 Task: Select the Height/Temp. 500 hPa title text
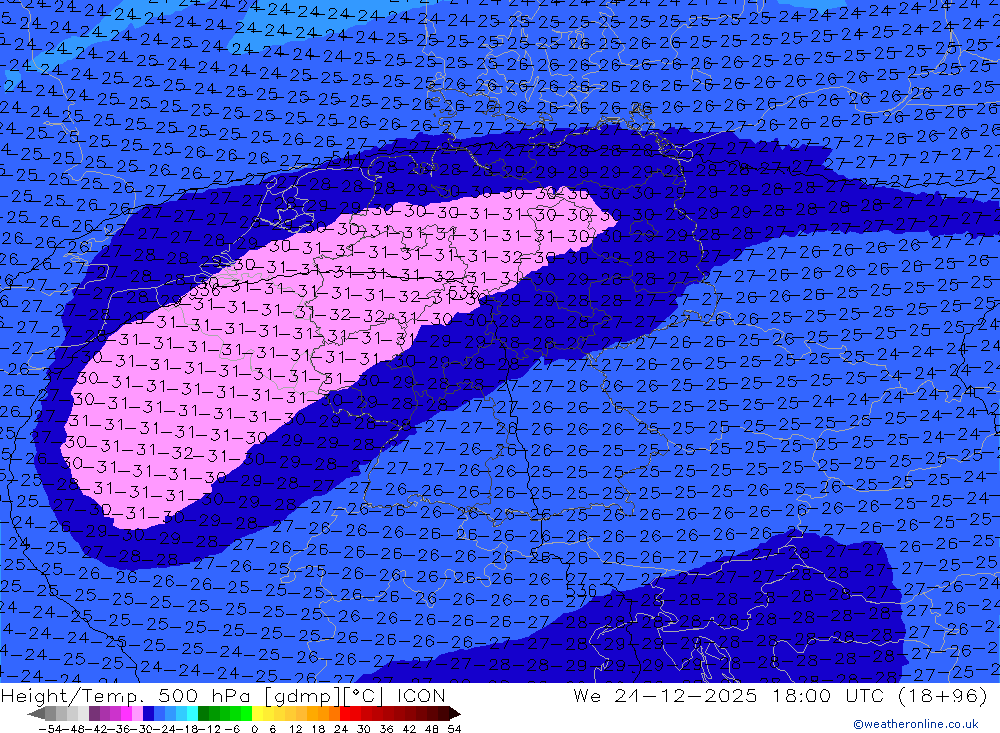[124, 696]
